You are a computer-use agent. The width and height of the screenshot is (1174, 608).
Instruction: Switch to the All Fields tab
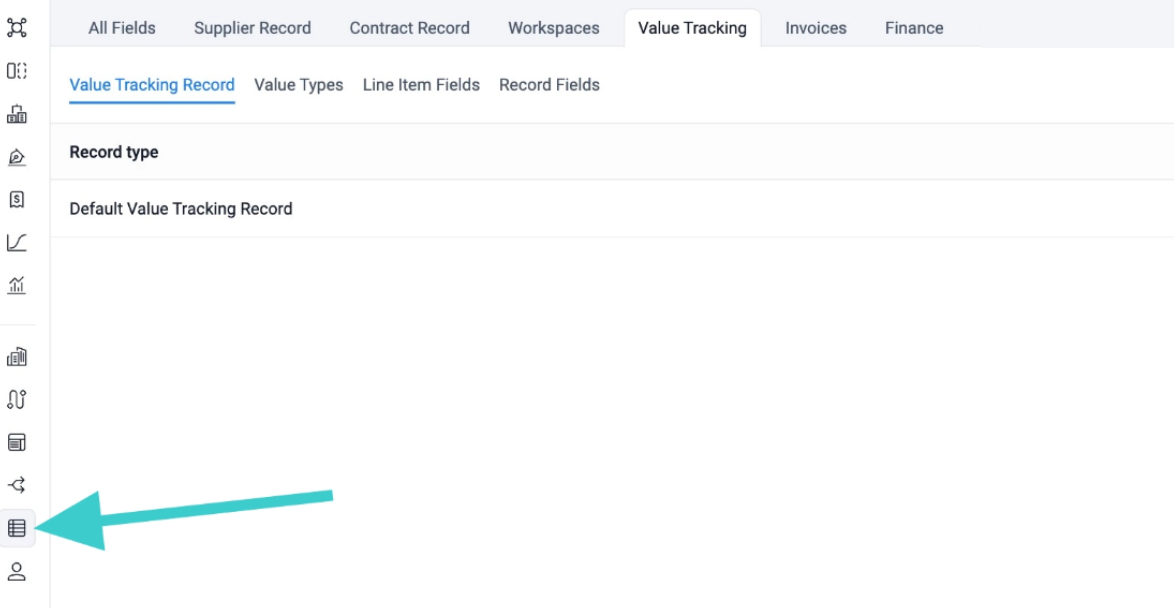[122, 28]
